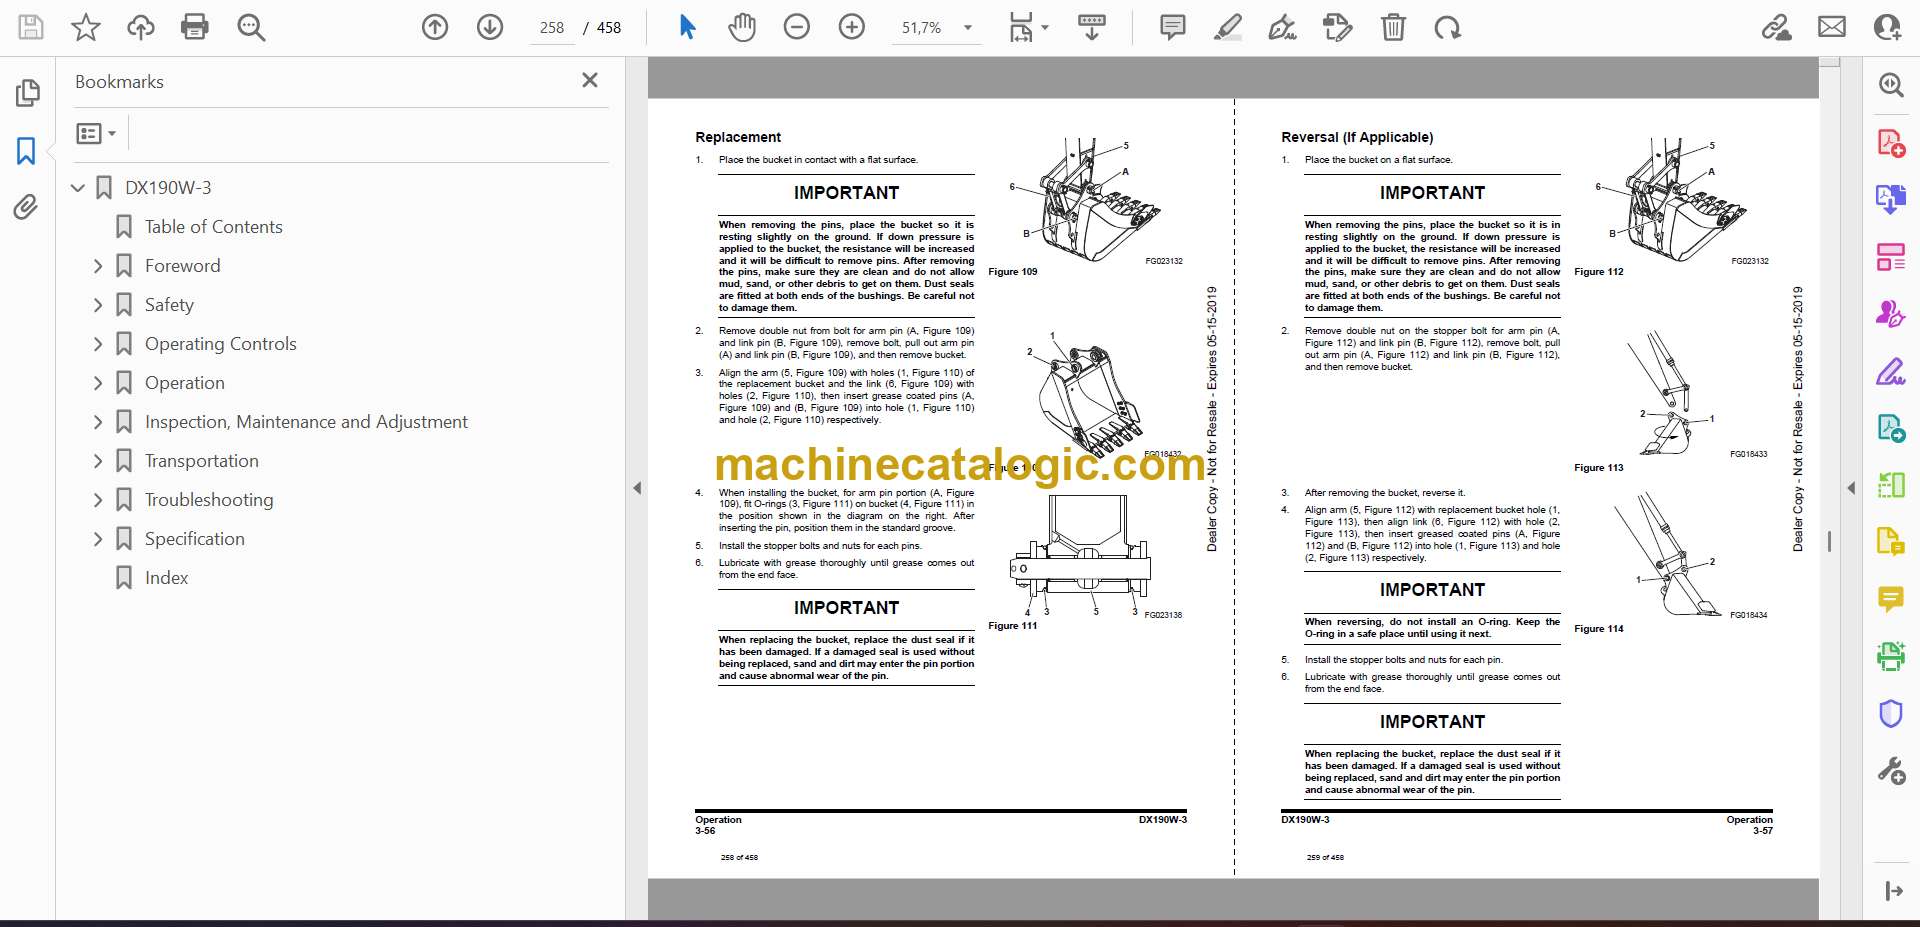1920x927 pixels.
Task: Add document to favorites with star icon
Action: click(x=86, y=27)
